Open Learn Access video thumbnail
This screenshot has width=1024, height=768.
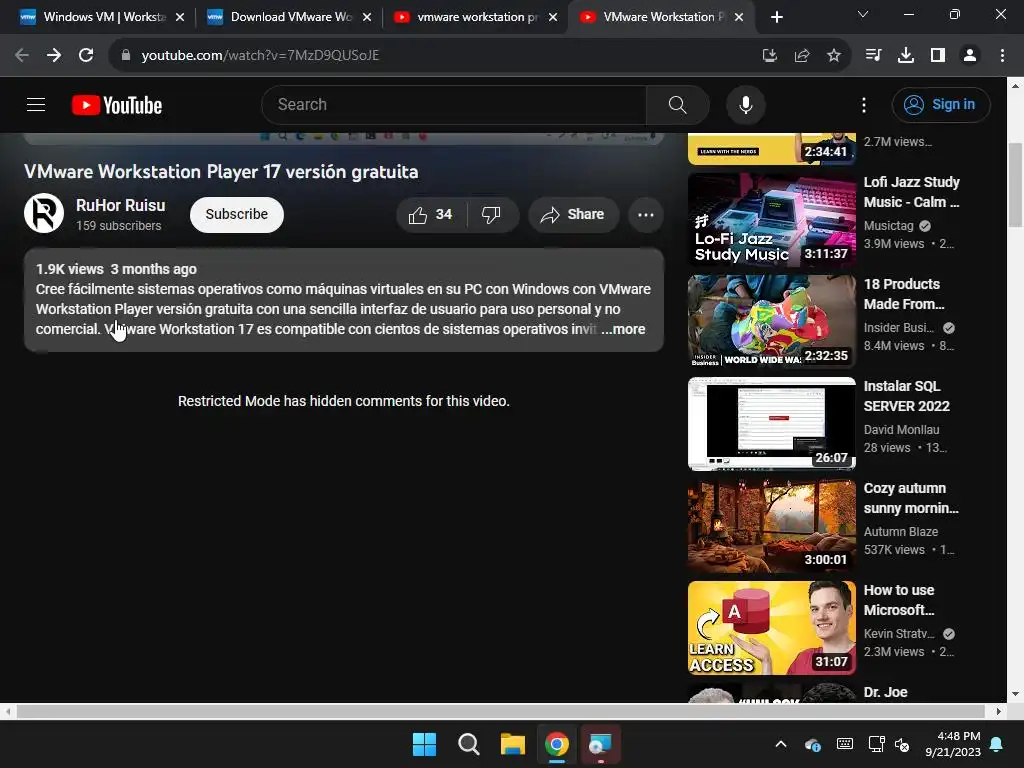(x=771, y=628)
